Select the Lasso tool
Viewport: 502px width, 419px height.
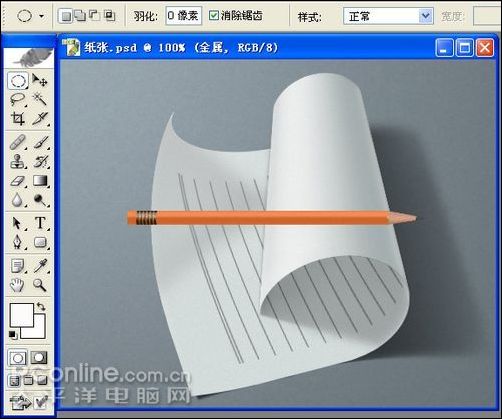click(18, 100)
